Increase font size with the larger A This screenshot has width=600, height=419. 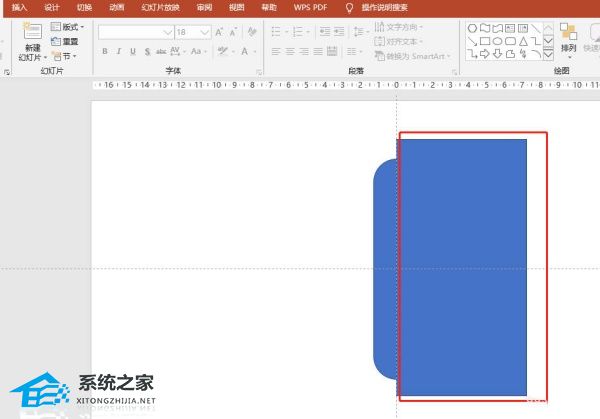tap(219, 32)
